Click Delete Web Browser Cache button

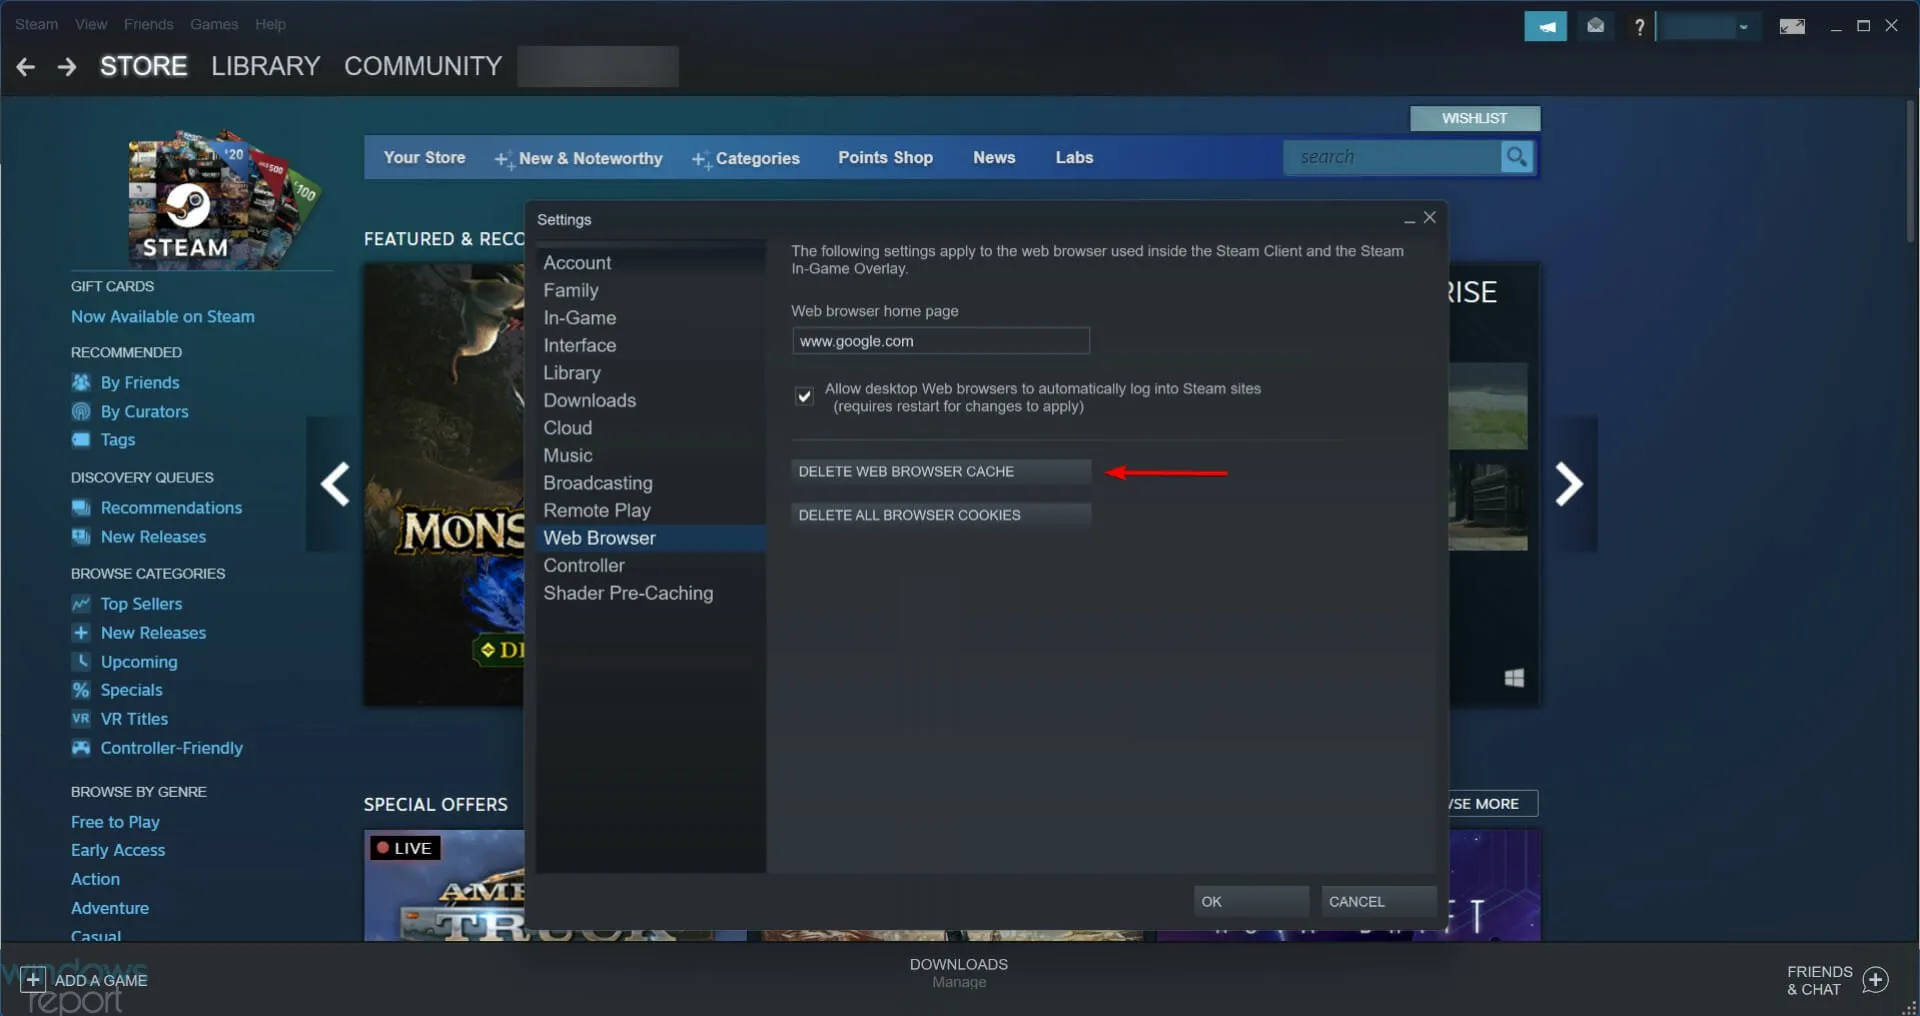coord(940,471)
